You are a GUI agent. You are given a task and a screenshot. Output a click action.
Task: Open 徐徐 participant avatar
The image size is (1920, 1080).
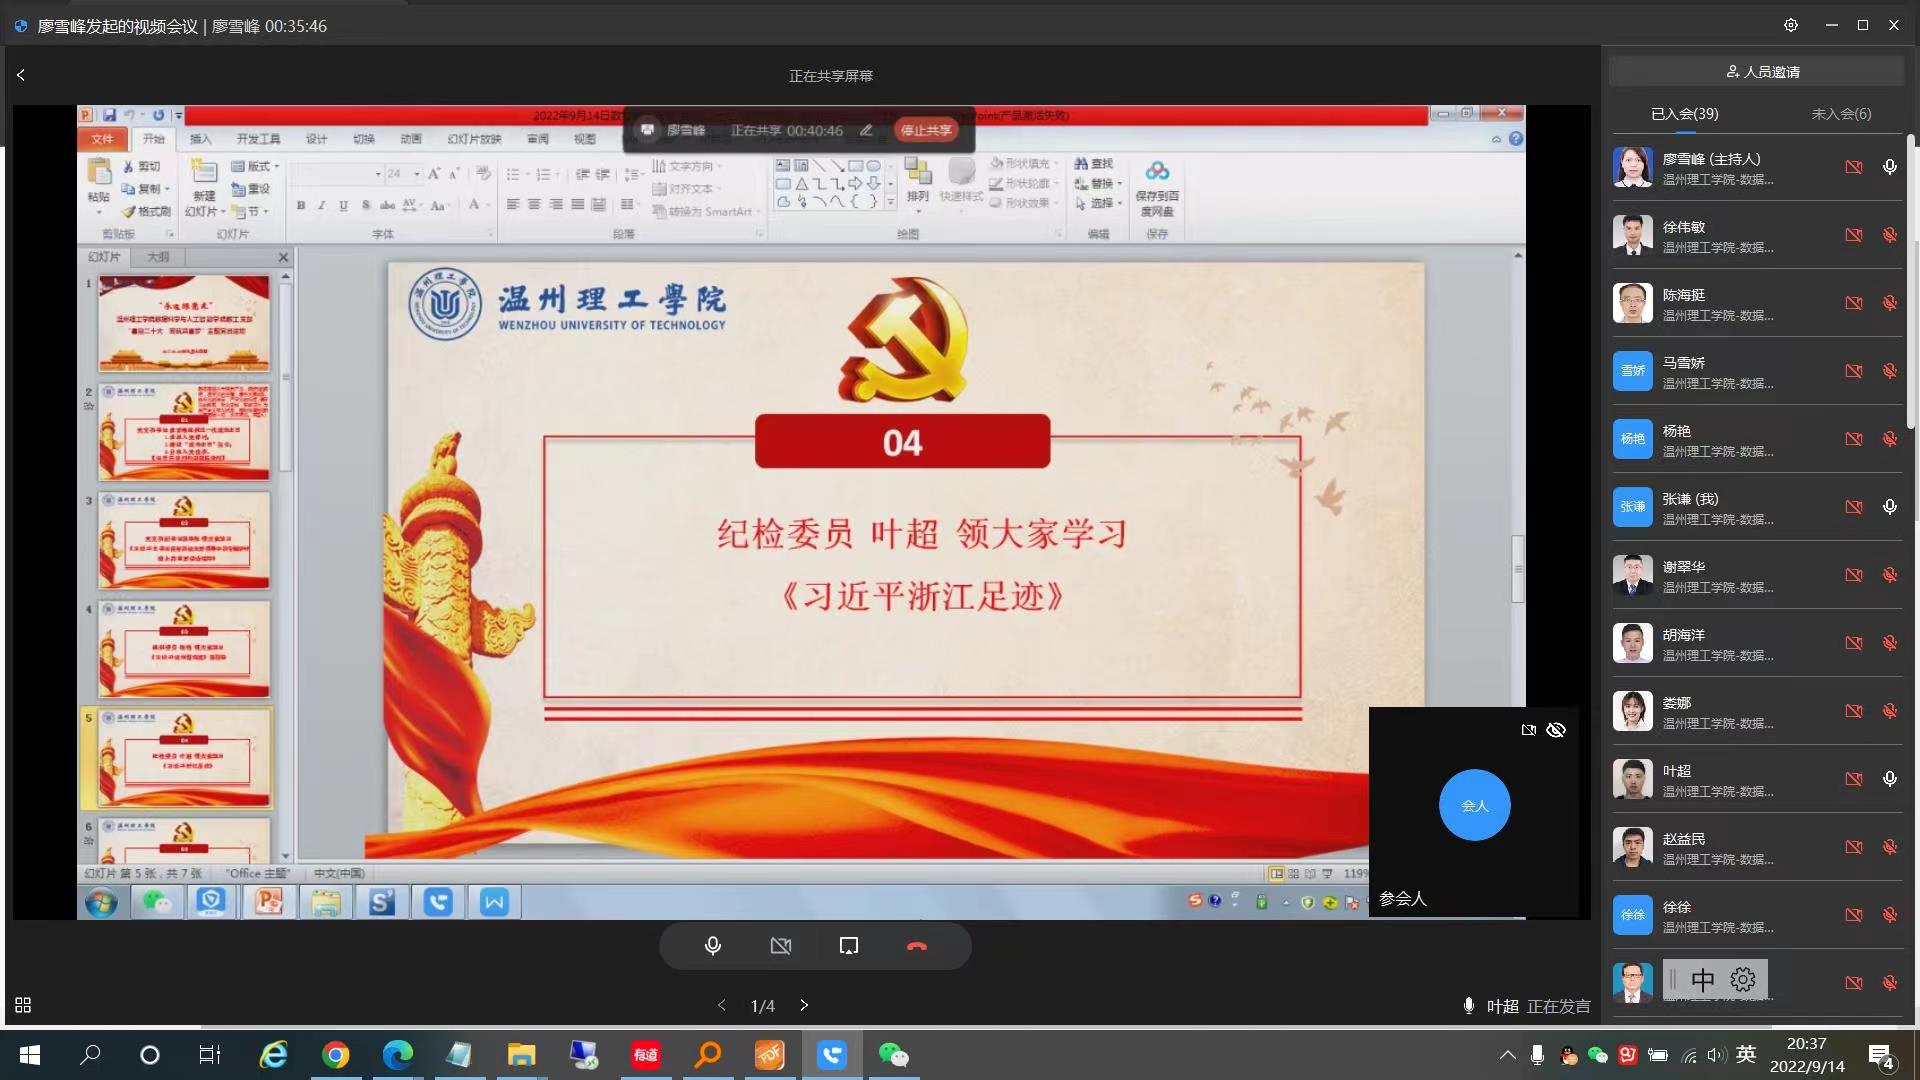pyautogui.click(x=1633, y=915)
